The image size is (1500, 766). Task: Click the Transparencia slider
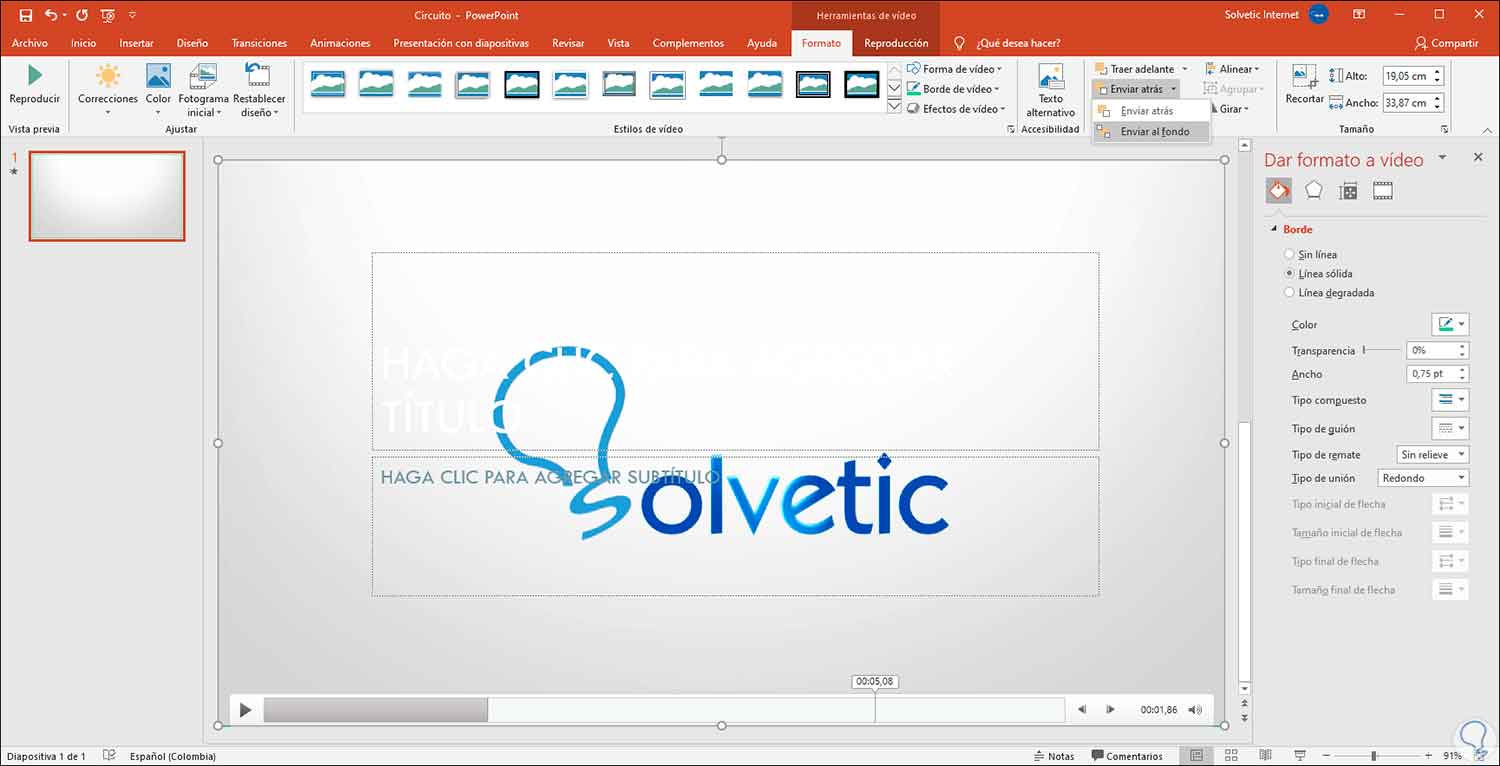pos(1380,350)
